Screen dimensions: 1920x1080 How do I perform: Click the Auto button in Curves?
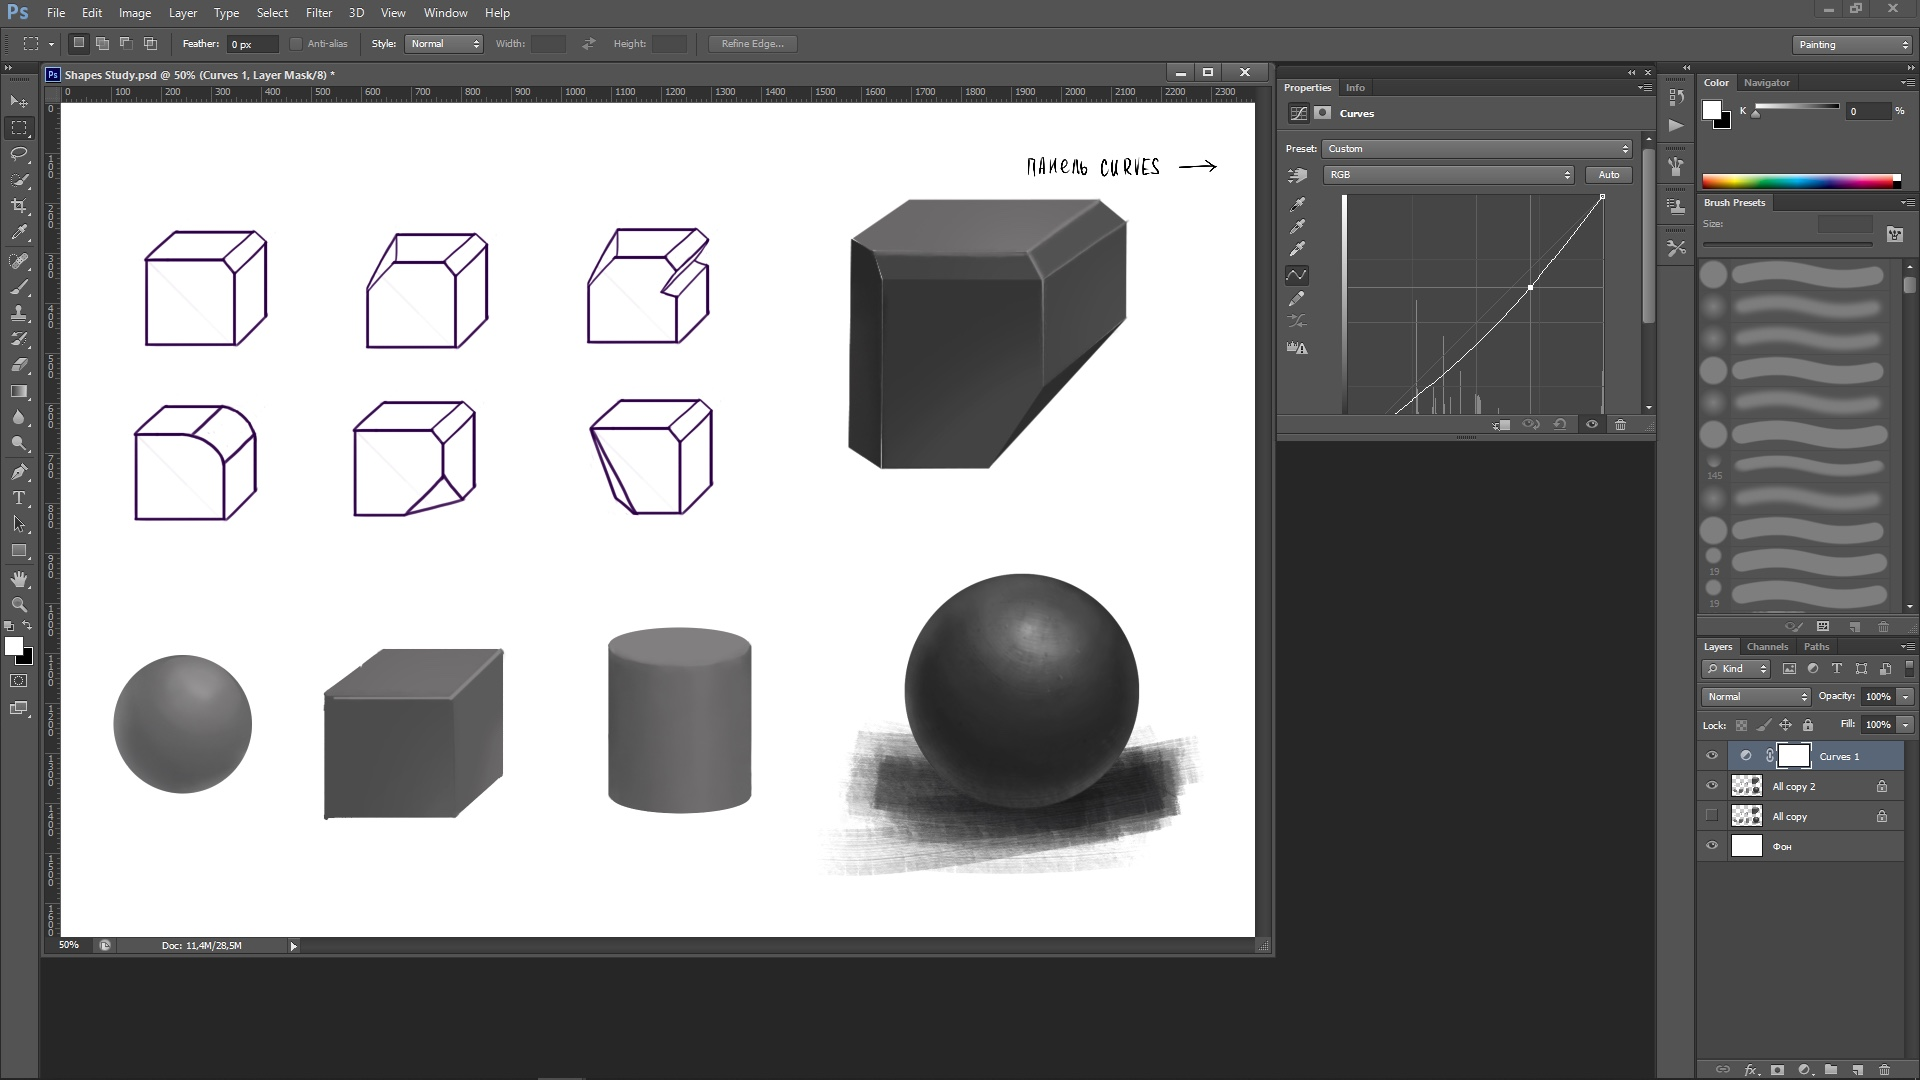click(1608, 175)
